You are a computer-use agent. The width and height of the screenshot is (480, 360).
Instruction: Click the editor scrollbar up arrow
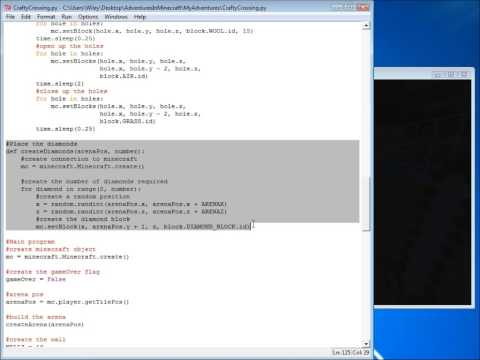[366, 26]
